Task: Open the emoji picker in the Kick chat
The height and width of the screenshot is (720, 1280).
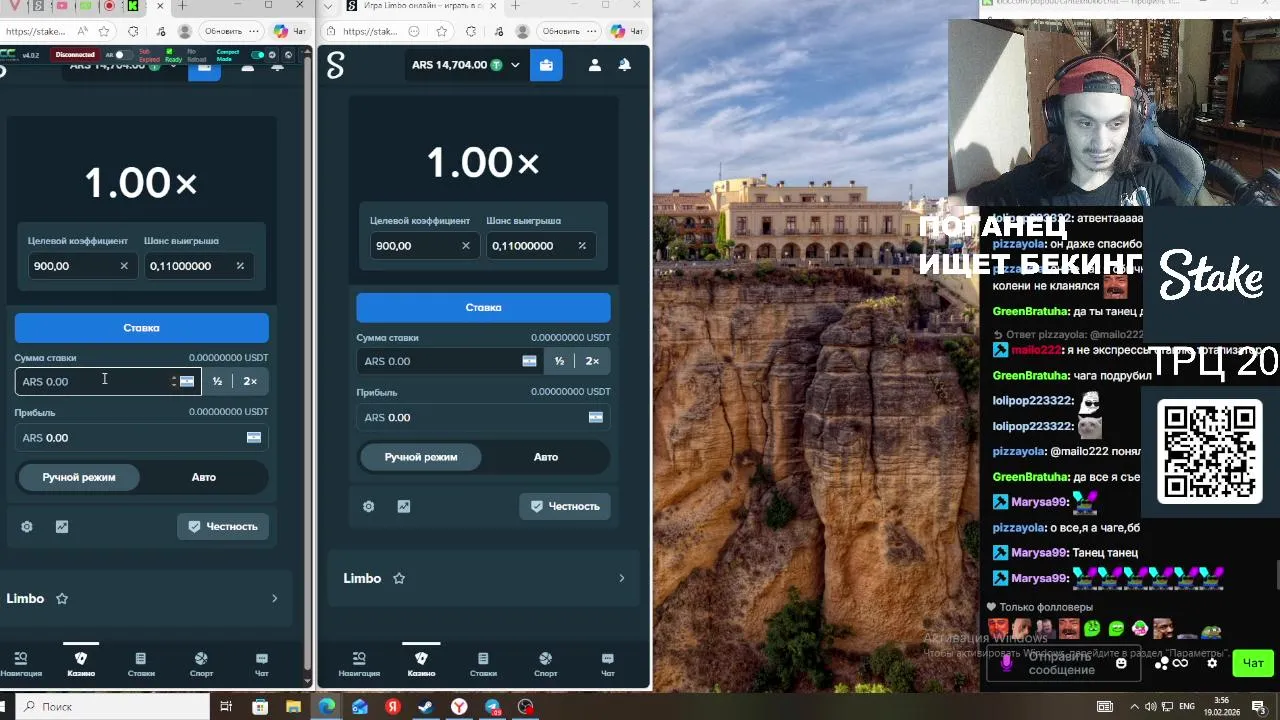Action: pyautogui.click(x=1121, y=663)
